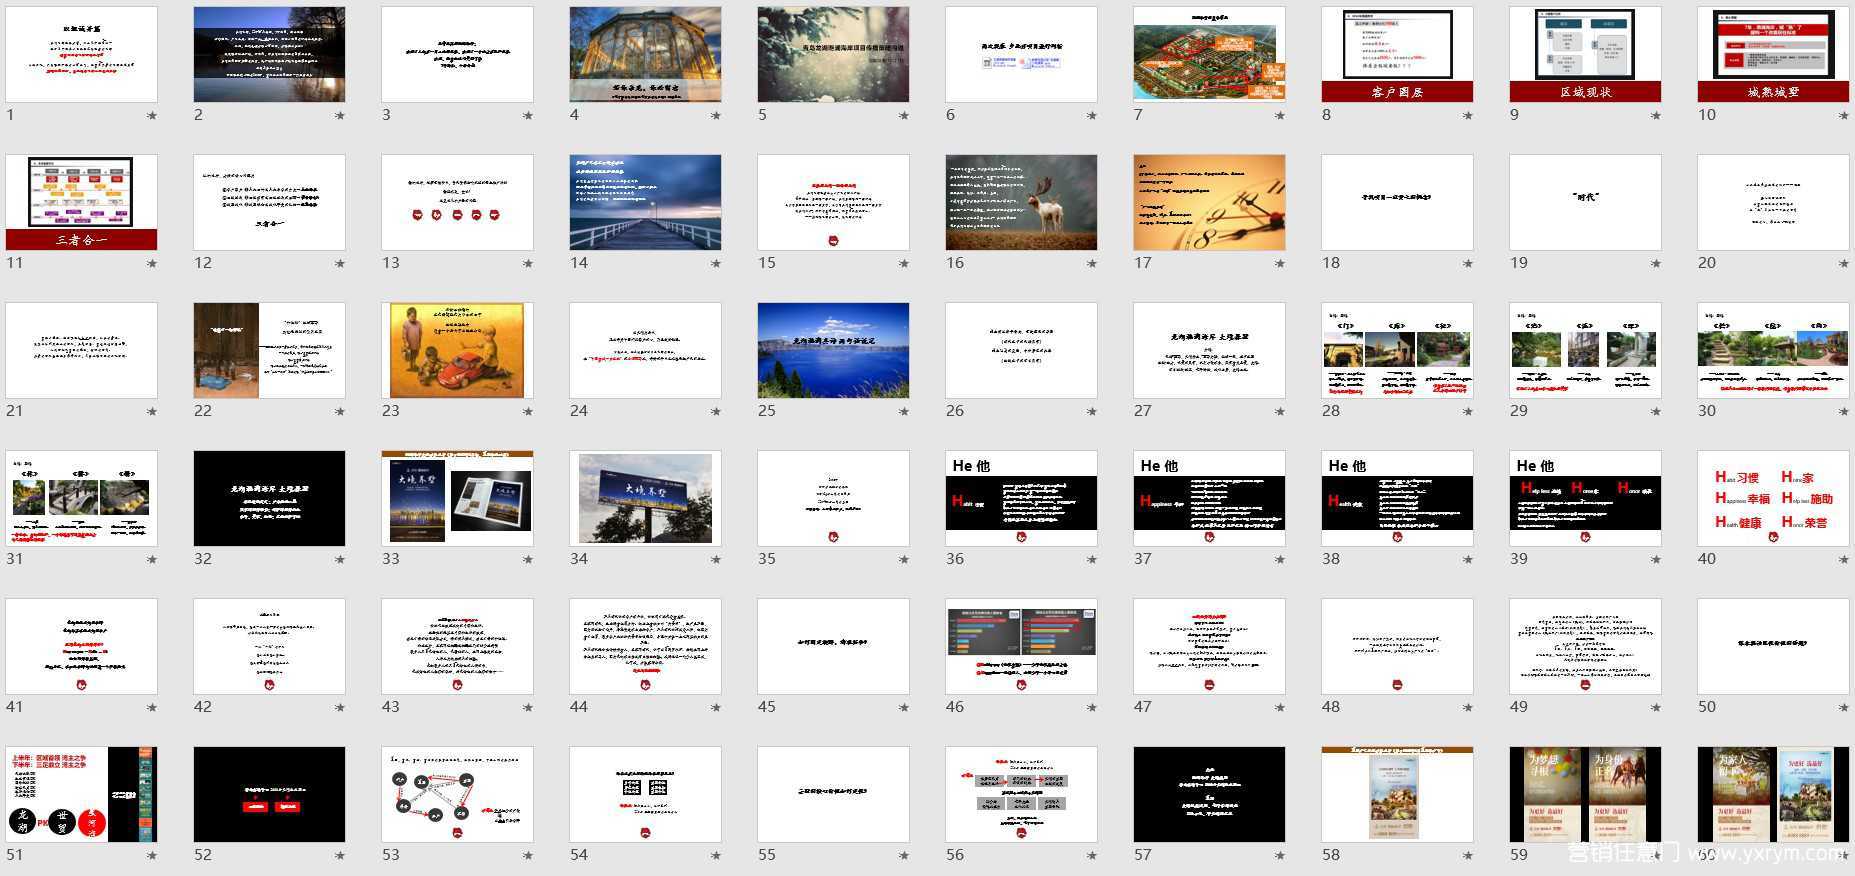1855x876 pixels.
Task: Click the transition star under slide 52
Action: [x=340, y=856]
